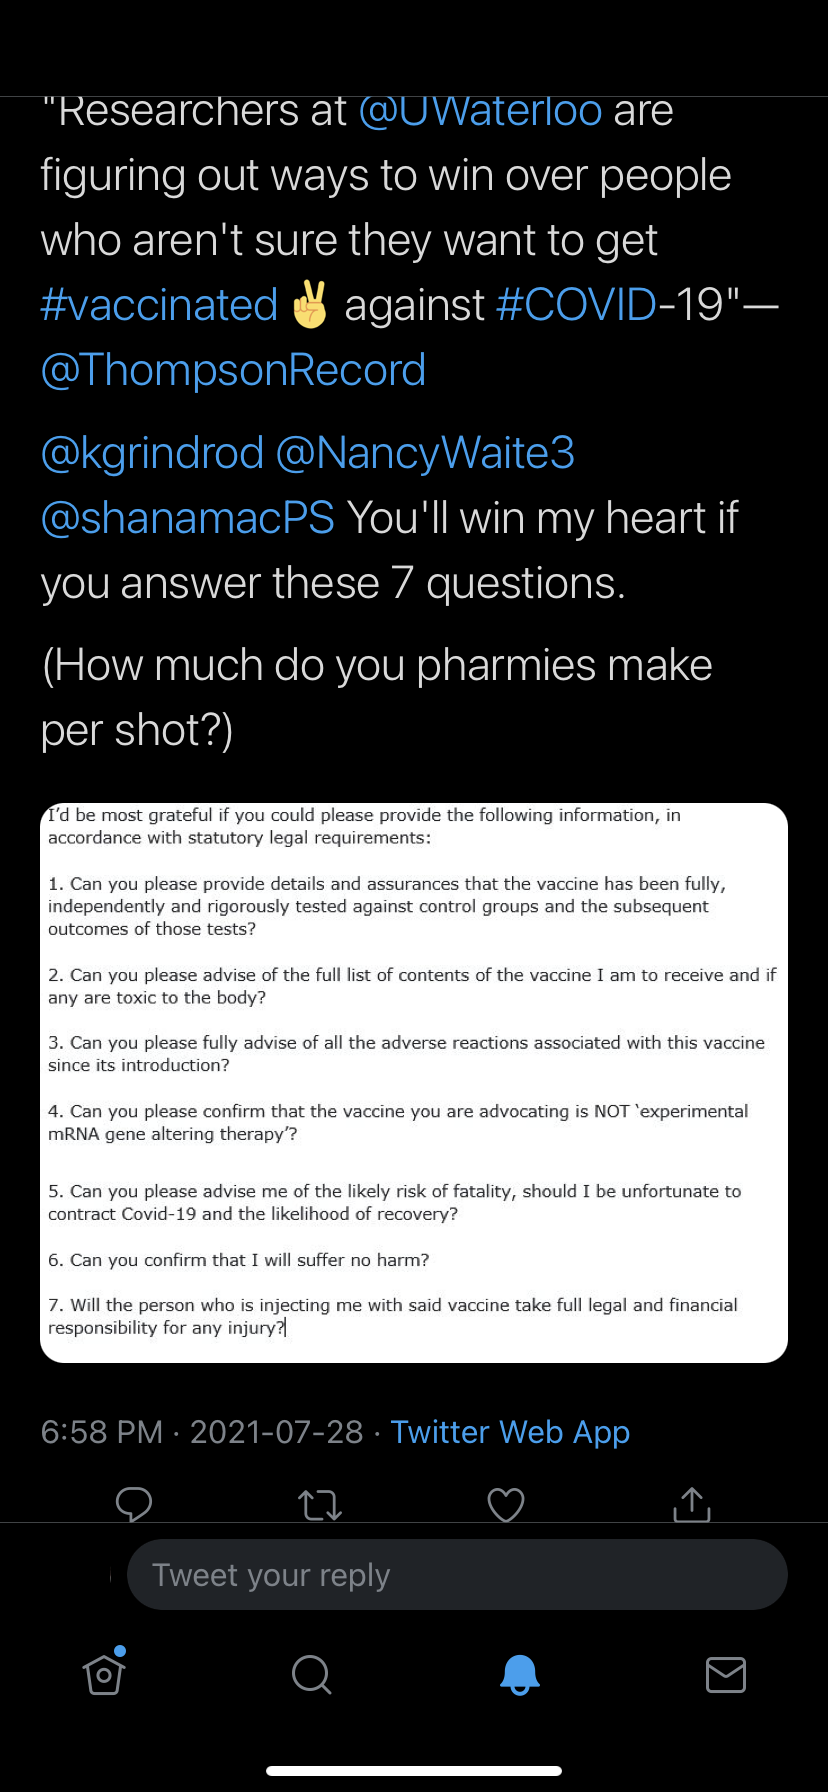Open the Notifications bell tab
Viewport: 828px width, 1792px height.
[x=519, y=1673]
